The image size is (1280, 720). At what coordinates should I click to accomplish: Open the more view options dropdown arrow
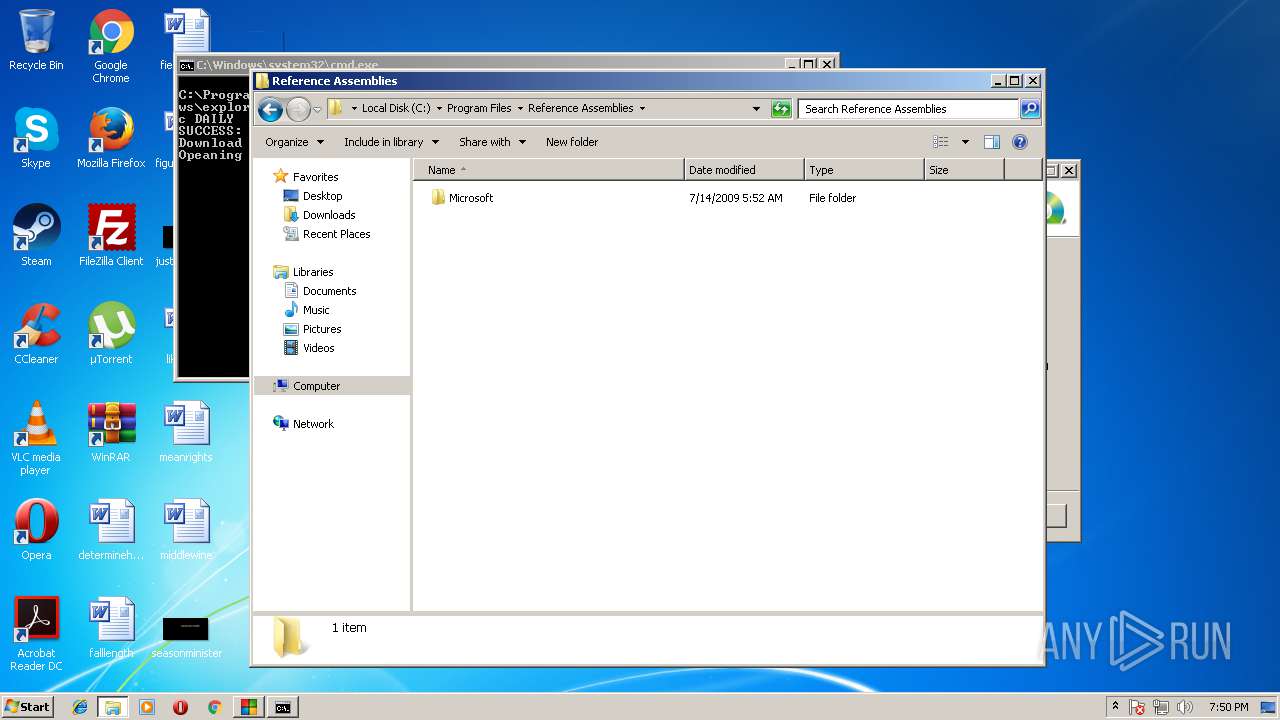965,142
